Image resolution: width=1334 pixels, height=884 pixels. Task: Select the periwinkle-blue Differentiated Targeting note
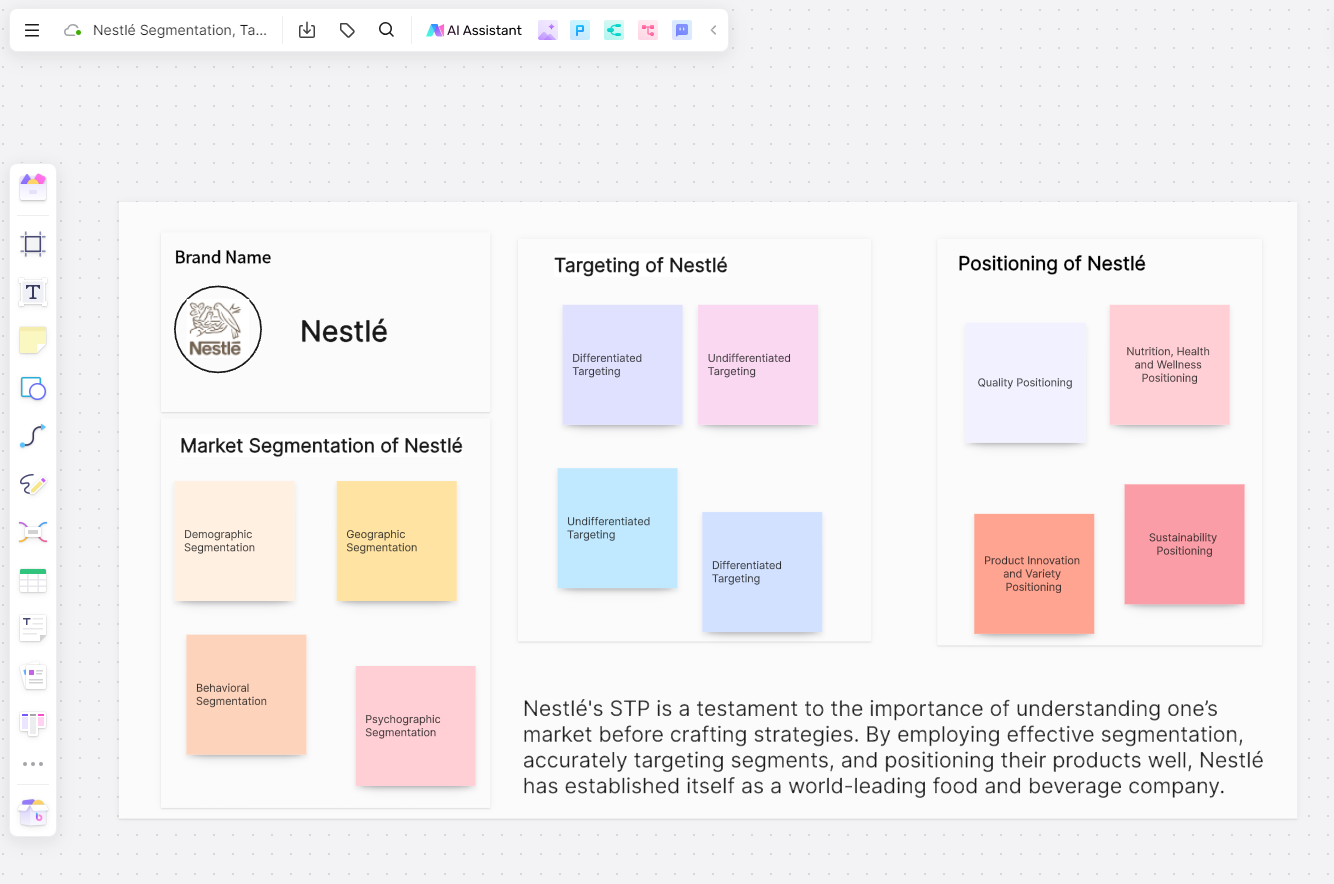762,572
